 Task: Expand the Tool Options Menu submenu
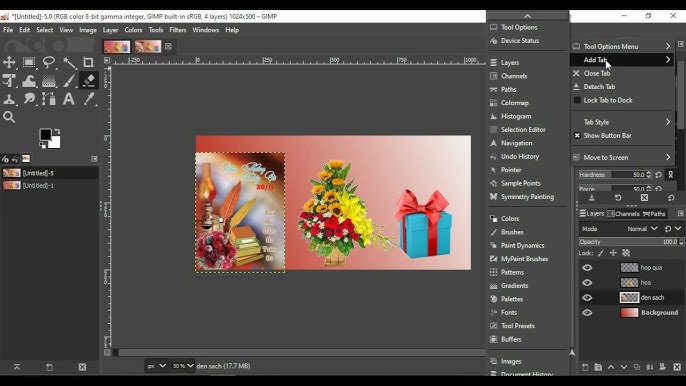tap(623, 46)
